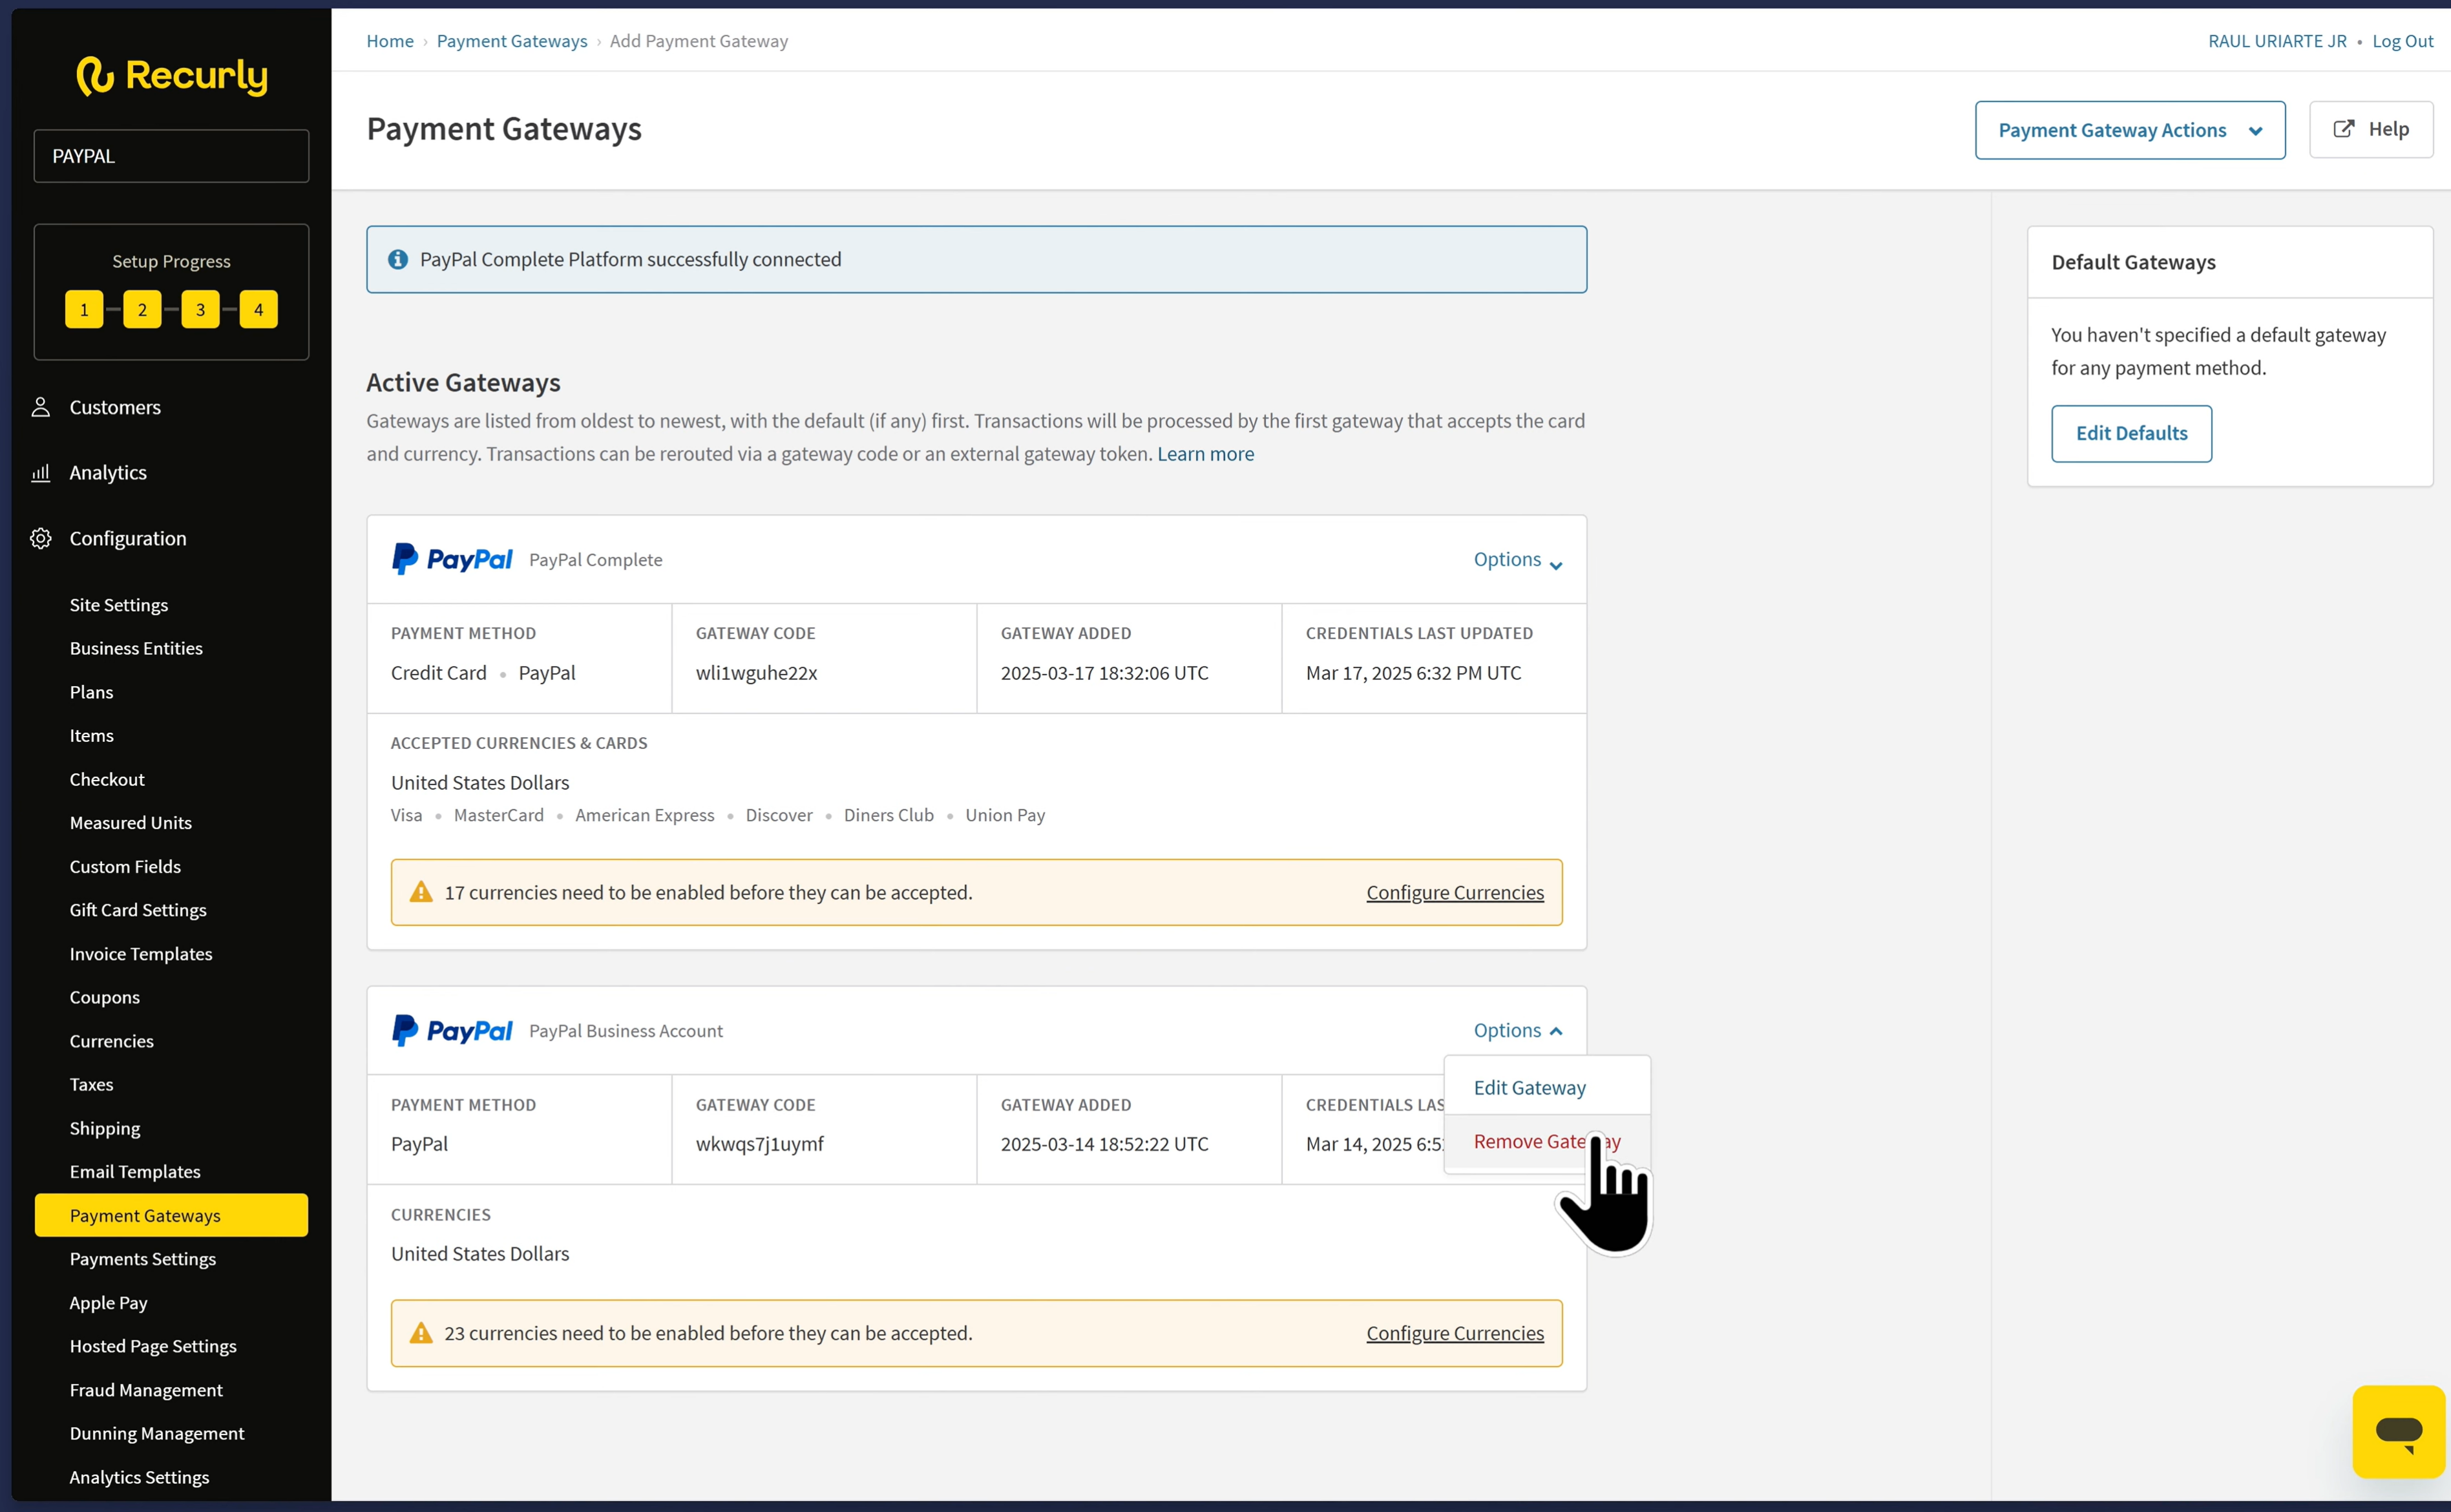Go to setup progress step 3
Viewport: 2451px width, 1512px height.
point(200,310)
